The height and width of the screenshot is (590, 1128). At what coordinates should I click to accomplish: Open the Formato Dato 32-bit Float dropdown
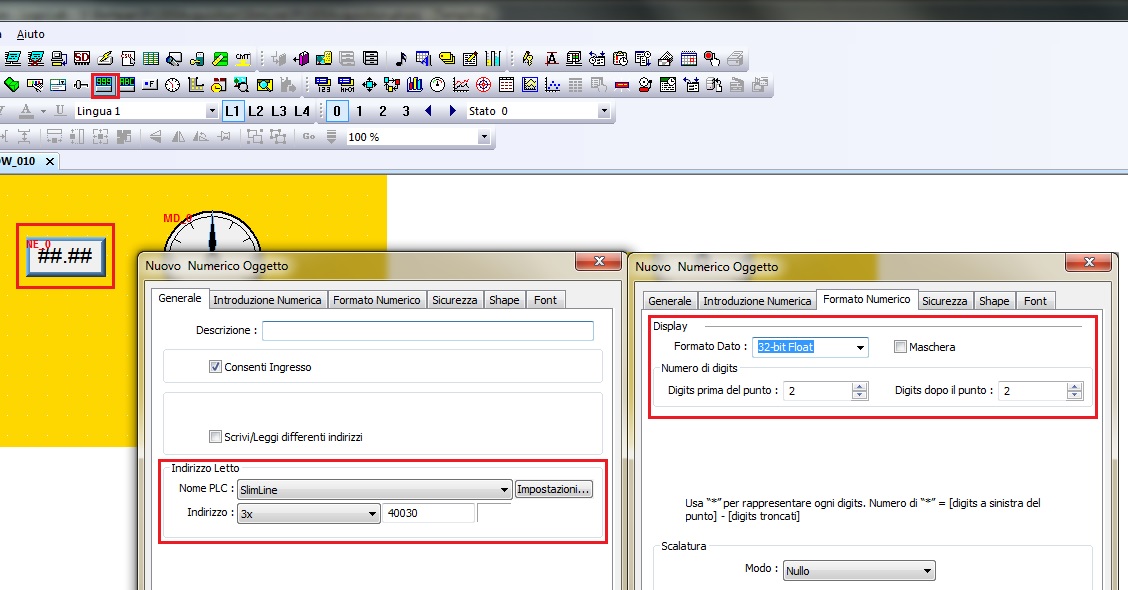click(860, 348)
